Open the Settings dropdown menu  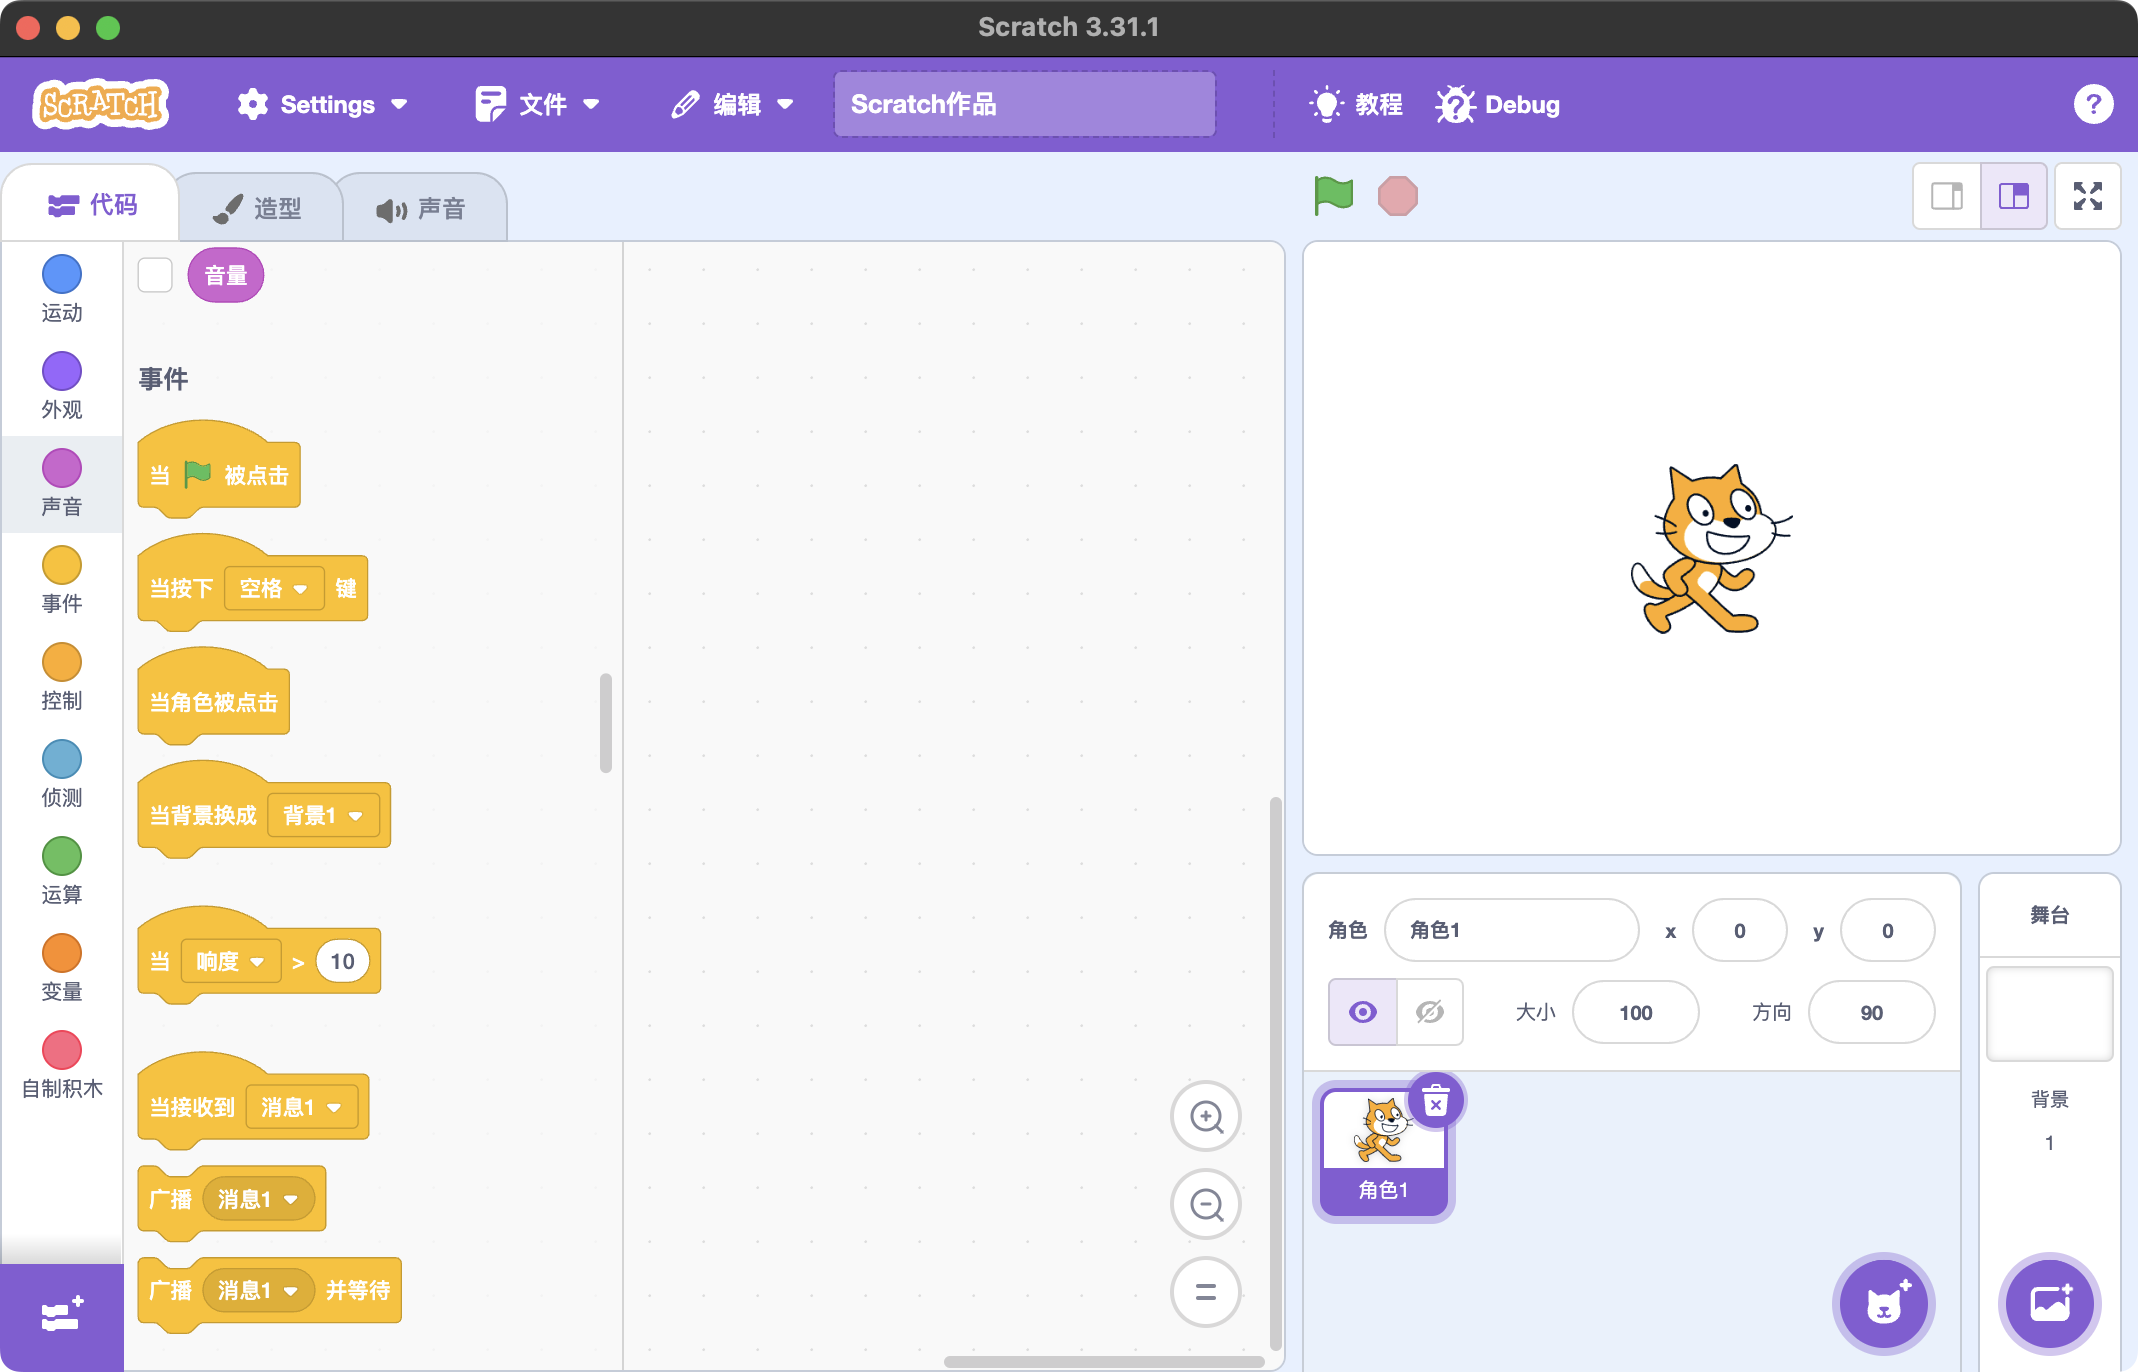[323, 104]
